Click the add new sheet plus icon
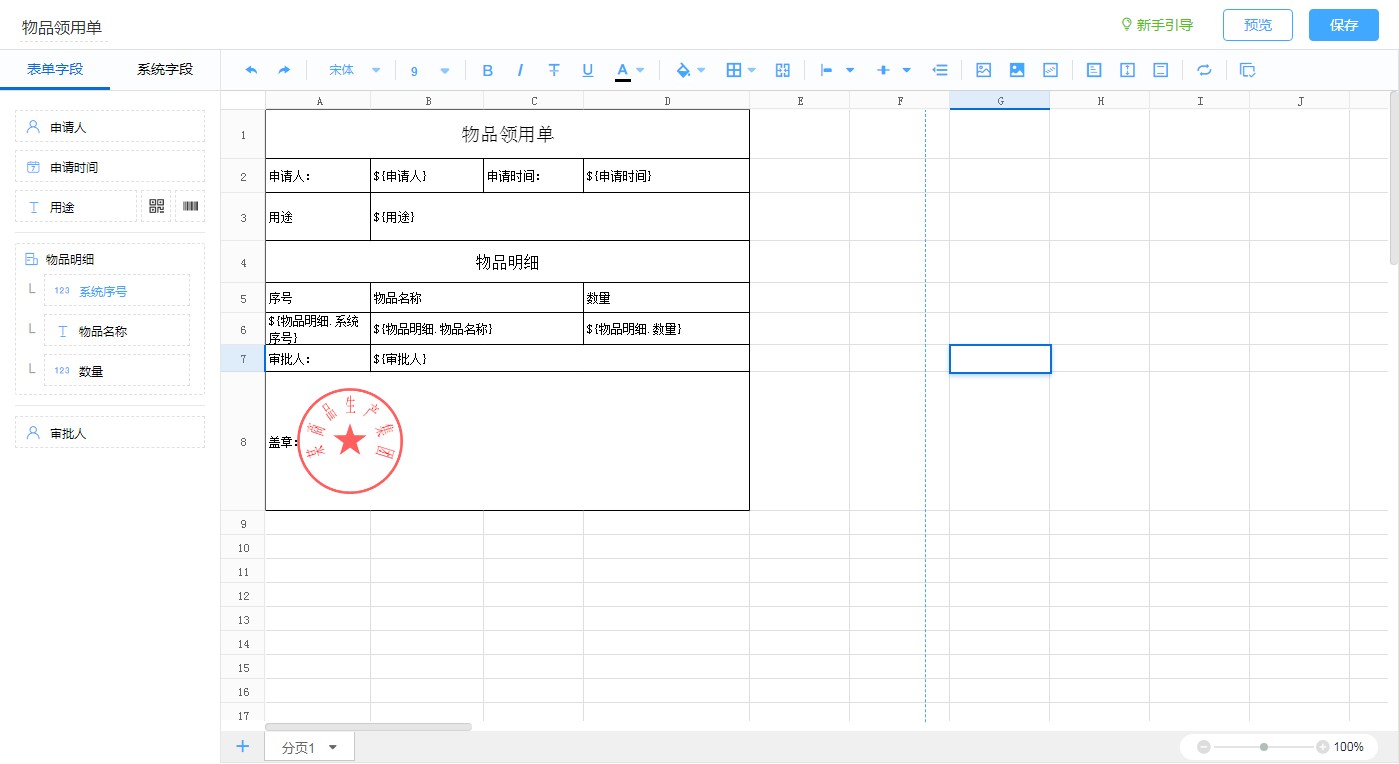The height and width of the screenshot is (764, 1399). [242, 746]
